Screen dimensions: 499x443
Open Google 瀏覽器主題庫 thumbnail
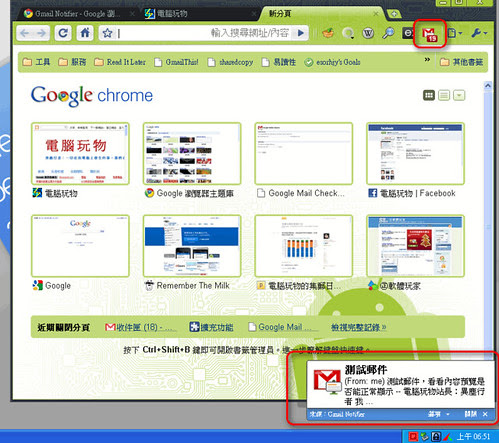192,154
